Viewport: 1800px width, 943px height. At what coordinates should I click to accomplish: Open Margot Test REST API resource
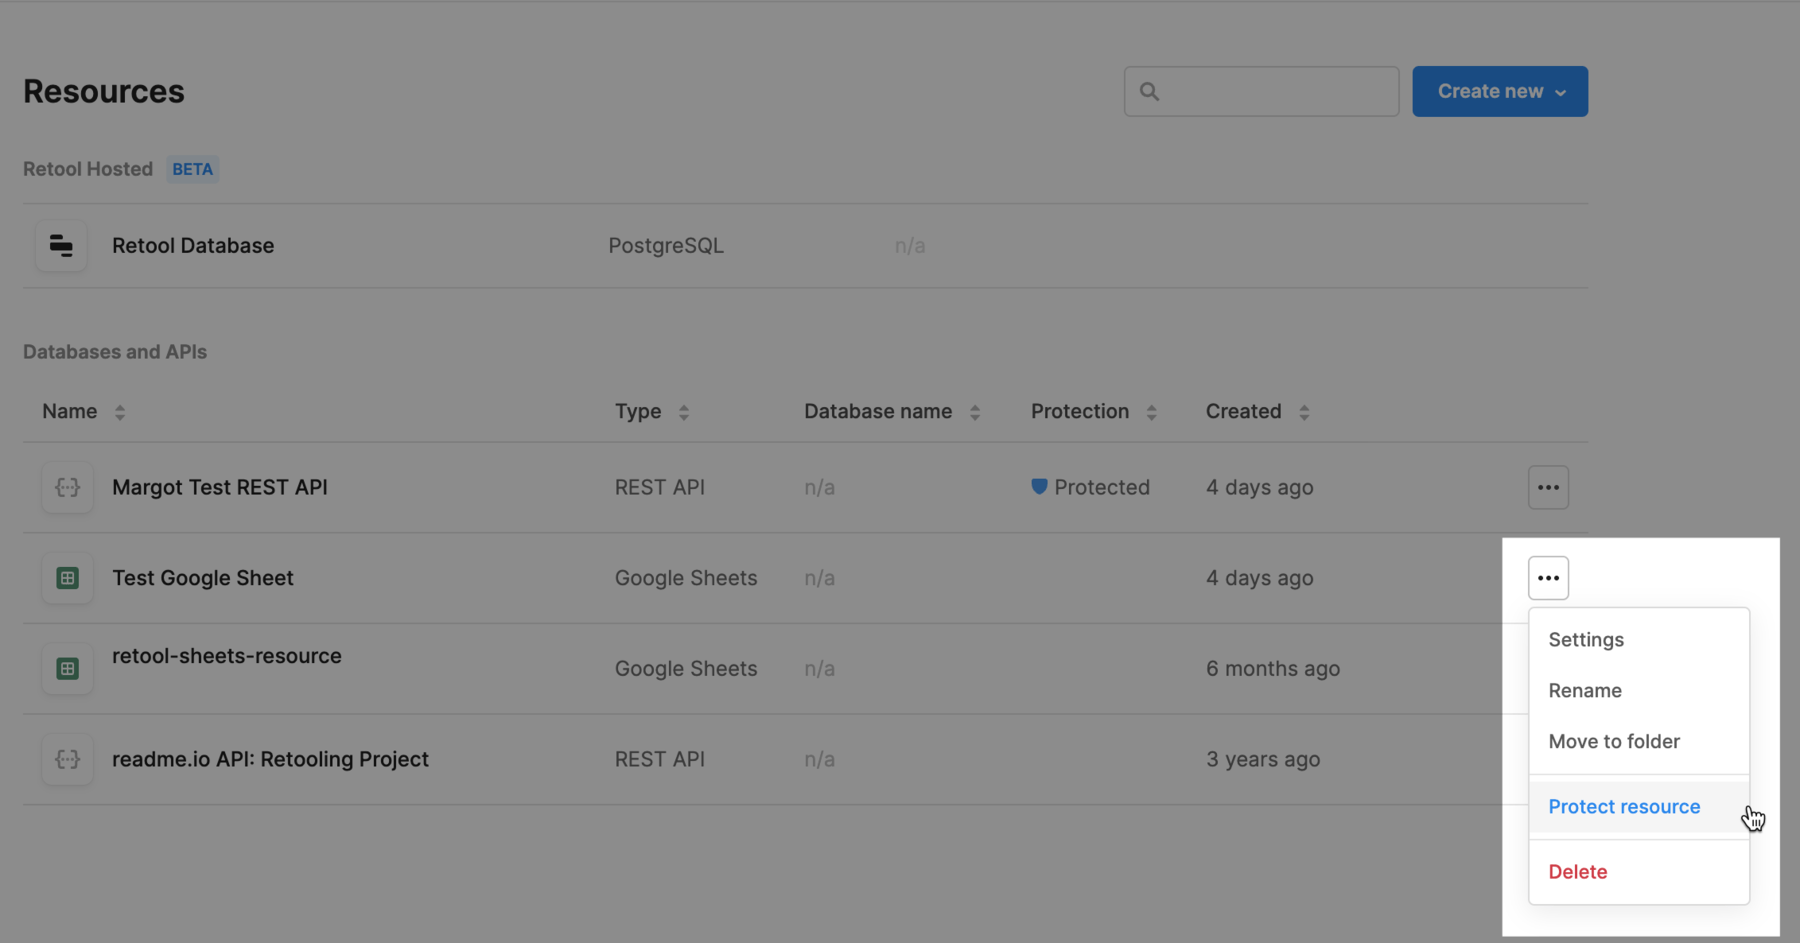[220, 488]
